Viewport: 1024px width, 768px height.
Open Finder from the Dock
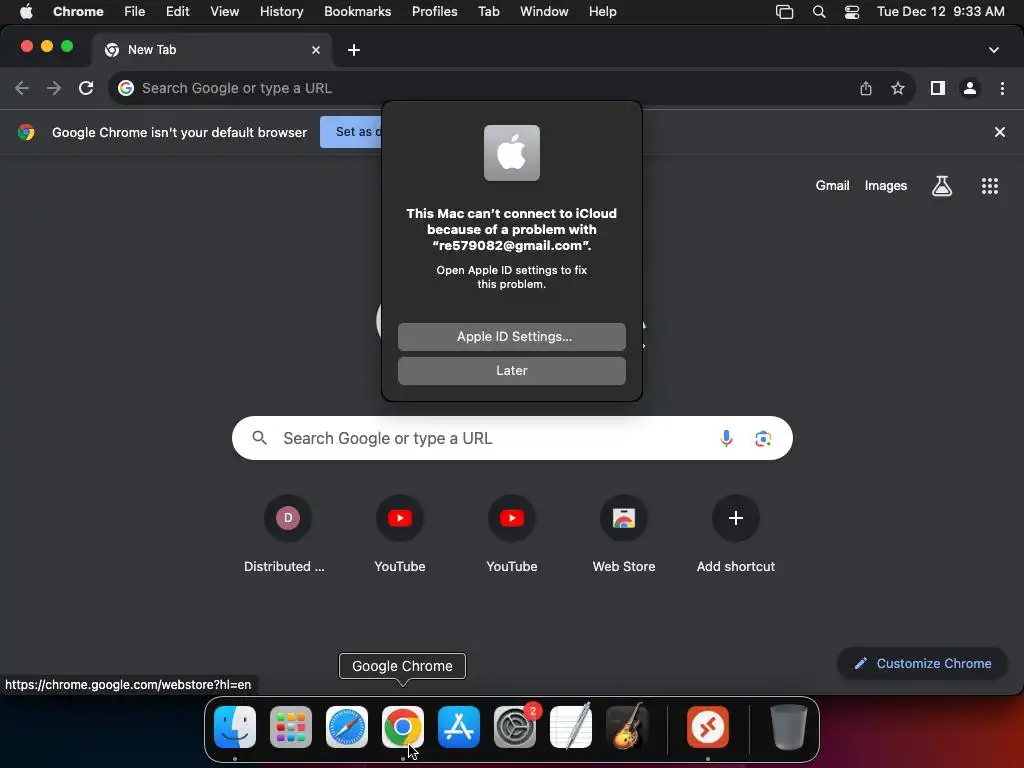click(235, 727)
